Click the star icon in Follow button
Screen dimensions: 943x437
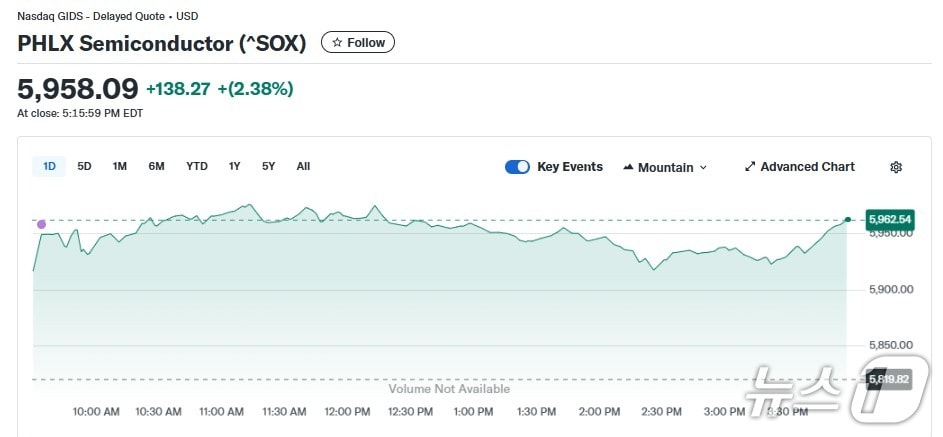pyautogui.click(x=337, y=43)
